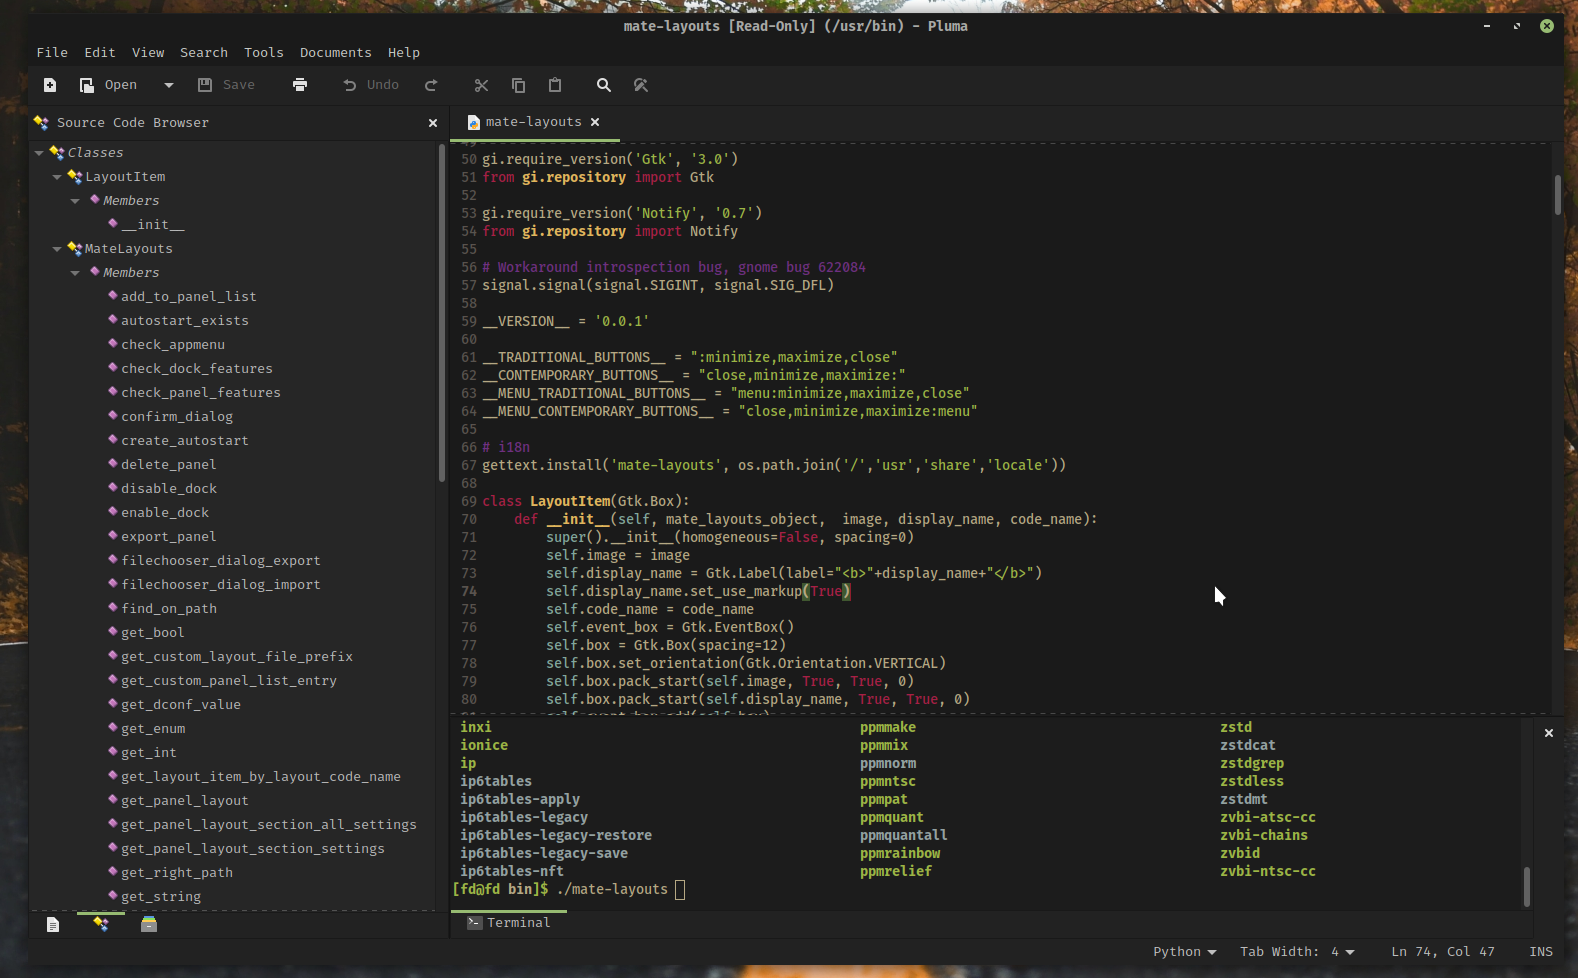1578x978 pixels.
Task: Click the Paste clipboard icon
Action: click(555, 85)
